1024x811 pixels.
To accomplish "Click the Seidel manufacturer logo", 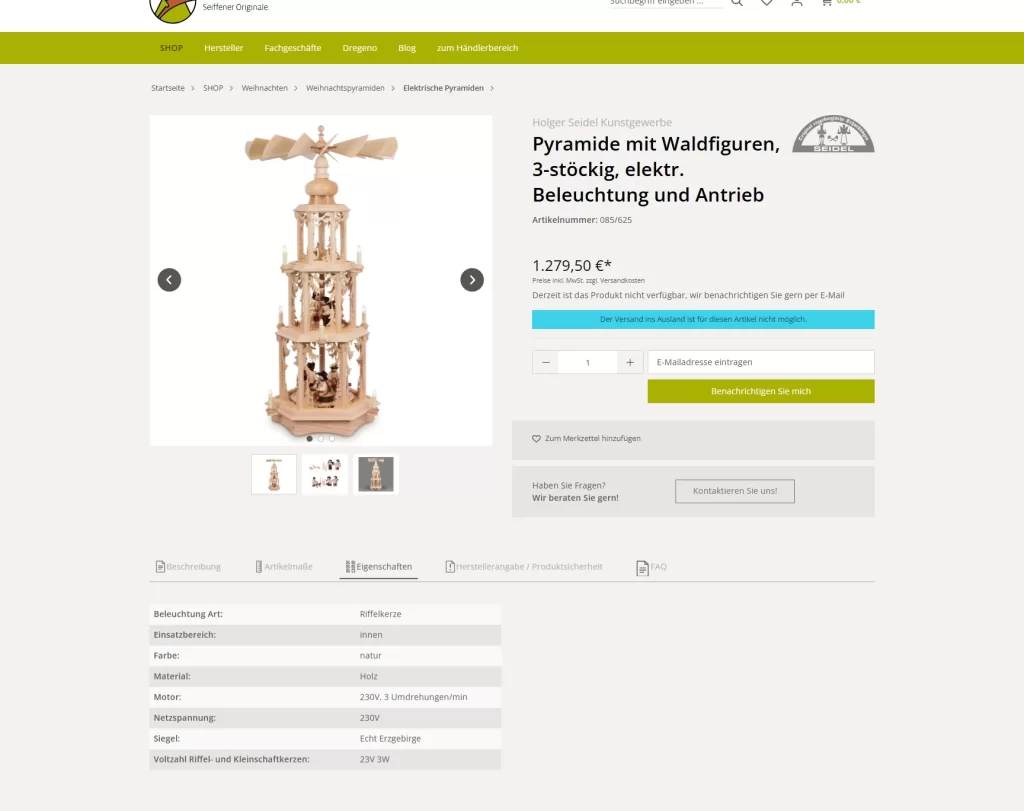I will (833, 134).
